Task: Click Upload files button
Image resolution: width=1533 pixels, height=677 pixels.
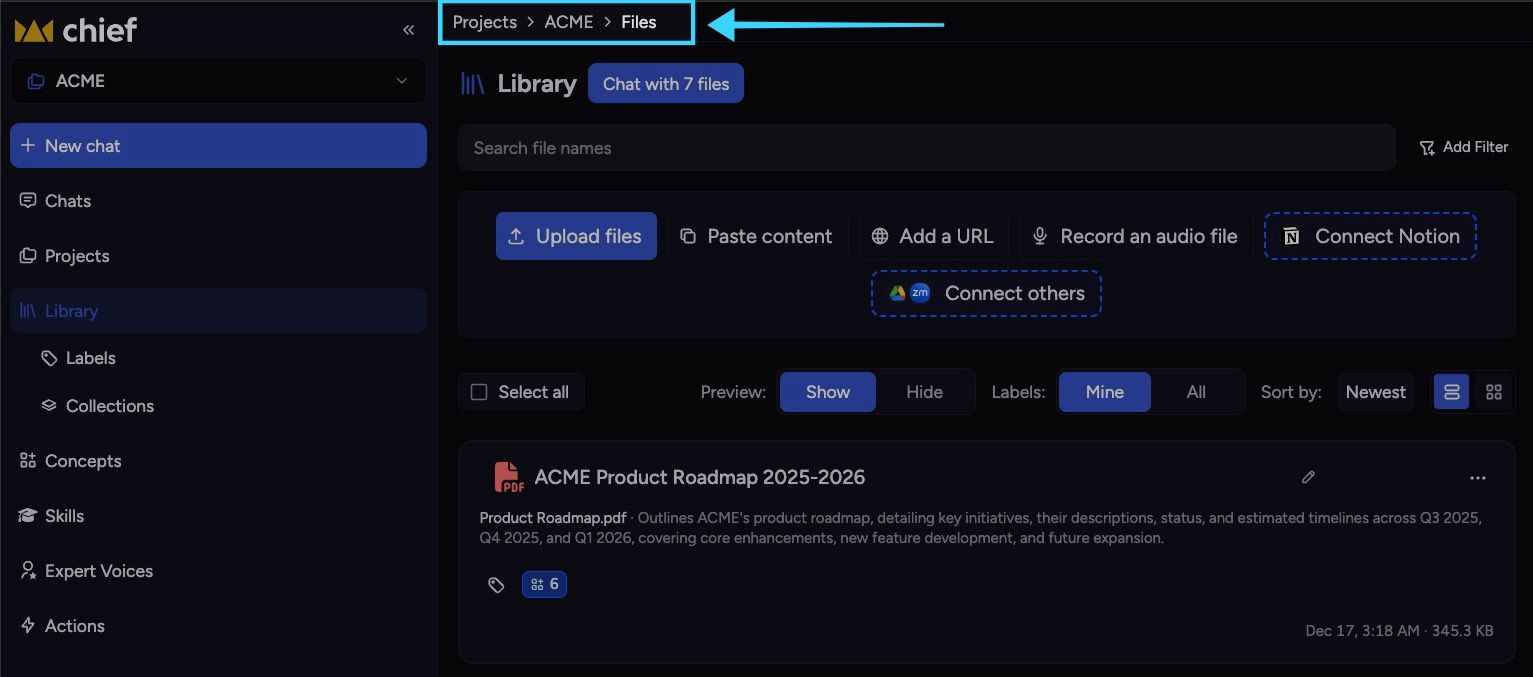Action: pos(576,236)
